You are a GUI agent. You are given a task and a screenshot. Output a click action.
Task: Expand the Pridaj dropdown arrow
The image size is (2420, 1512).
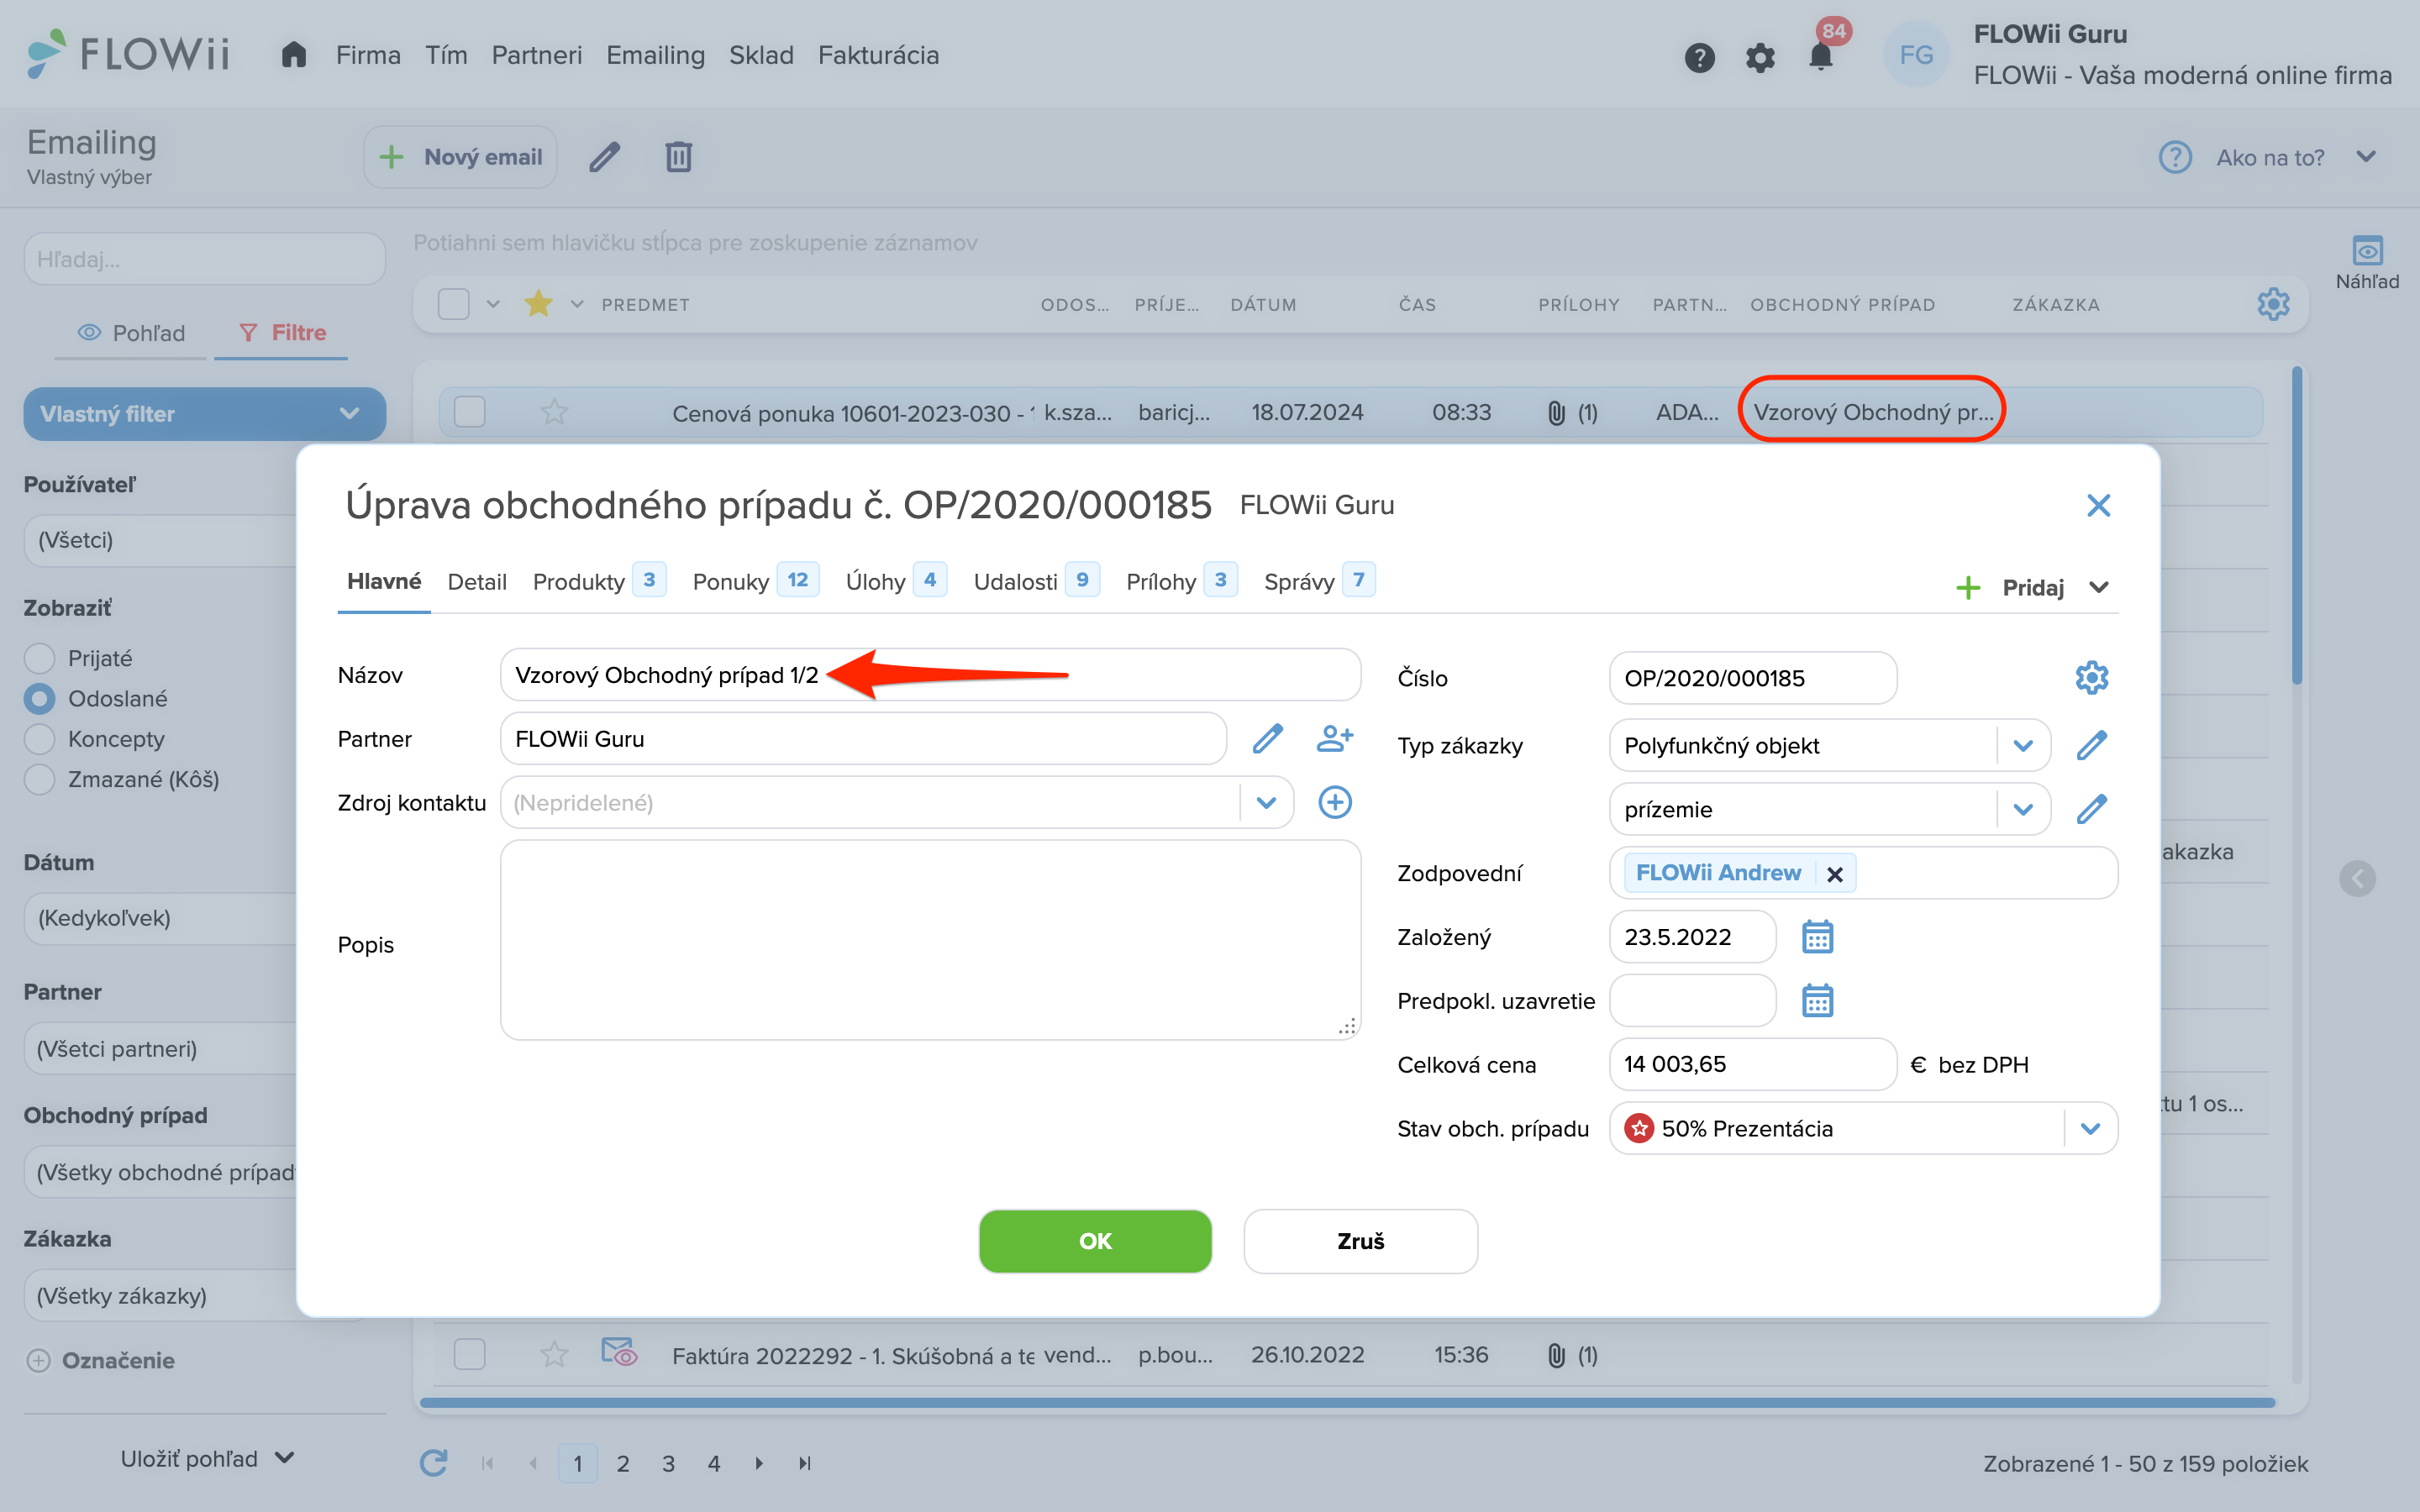(2098, 587)
